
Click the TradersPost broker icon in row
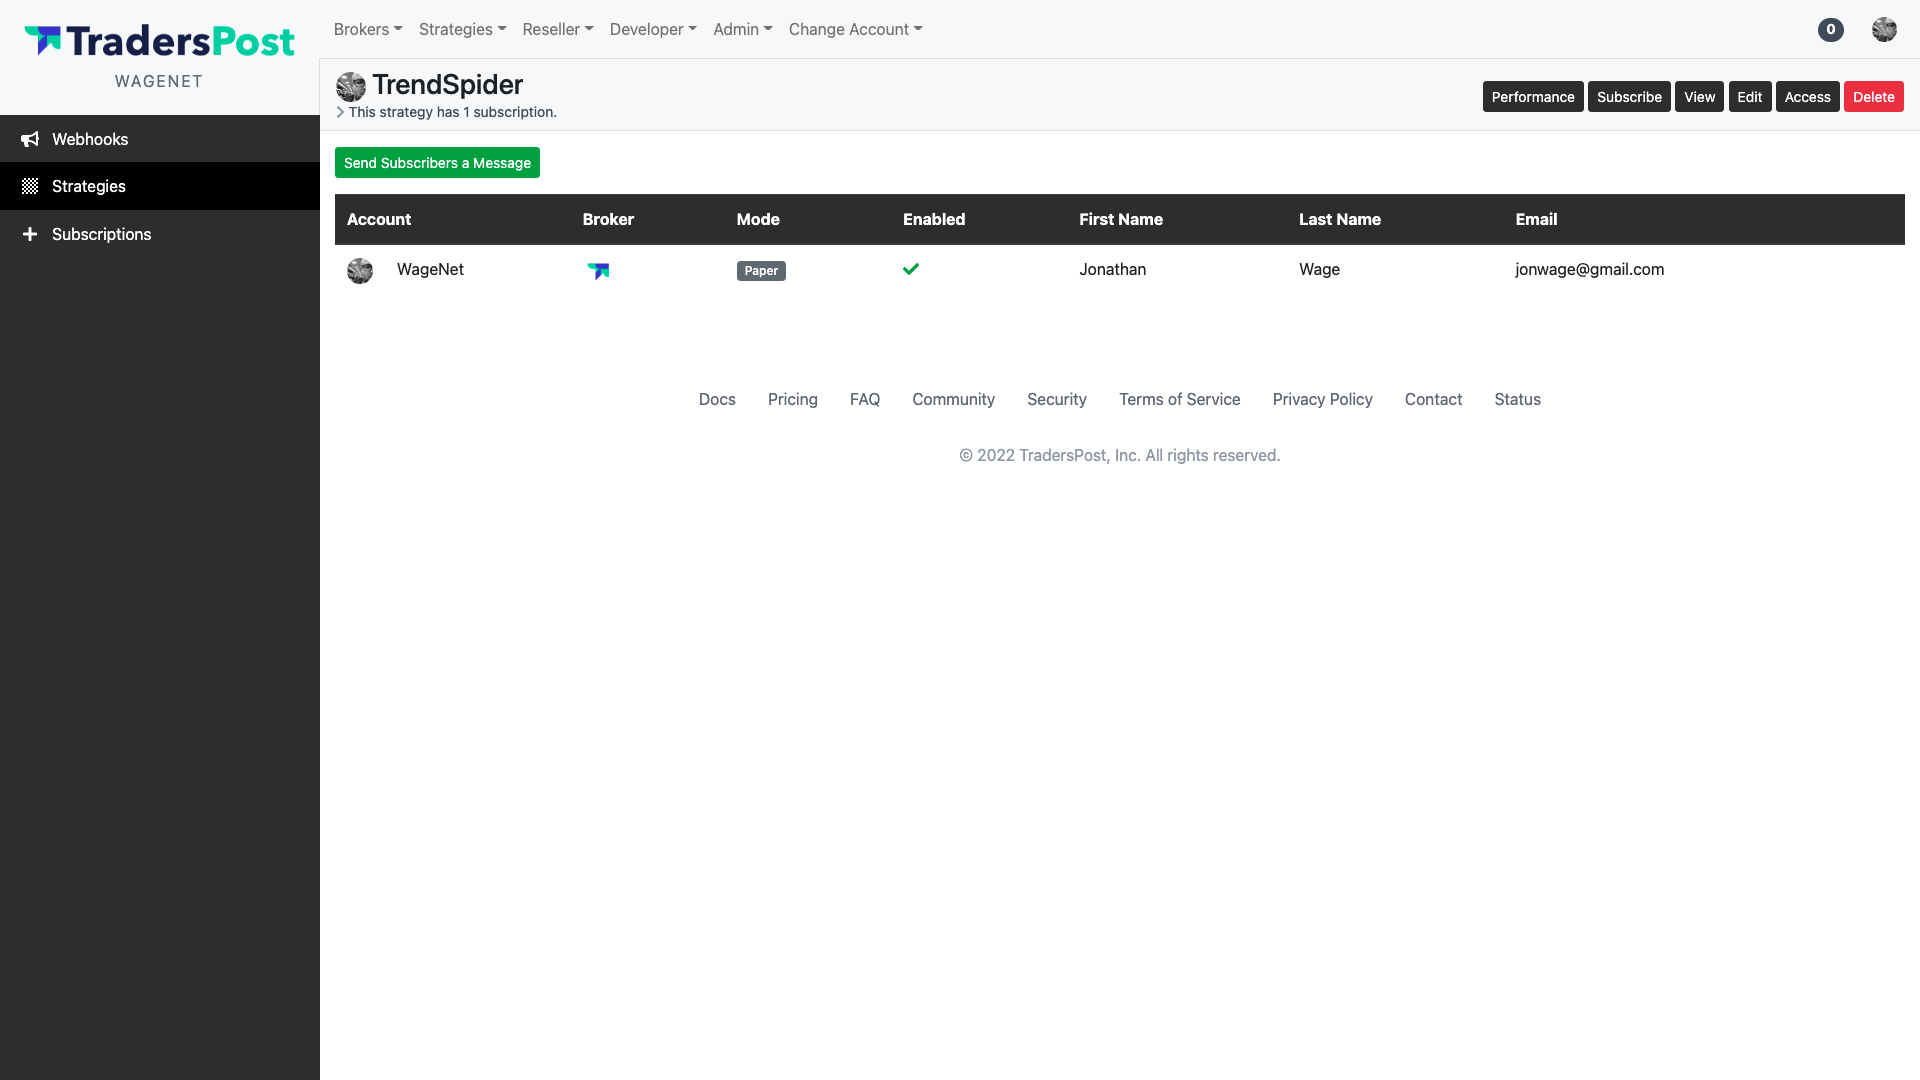(598, 270)
